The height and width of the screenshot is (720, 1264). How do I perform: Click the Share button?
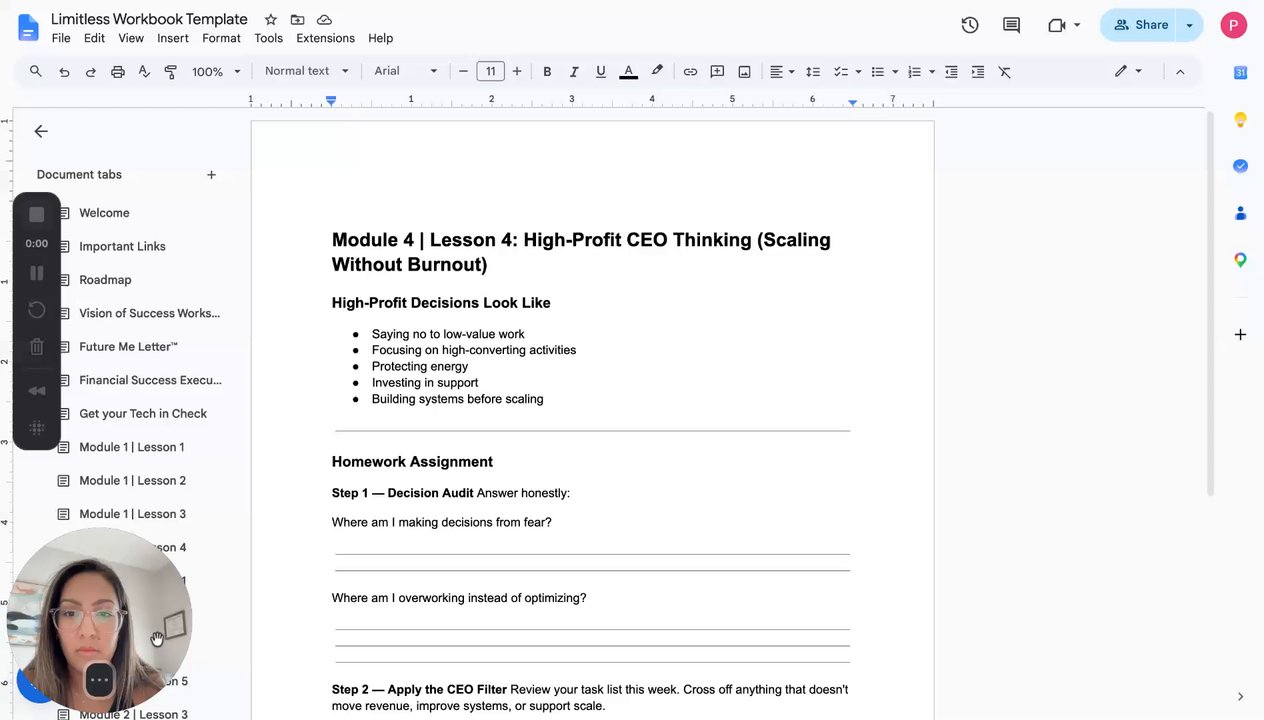tap(1140, 25)
